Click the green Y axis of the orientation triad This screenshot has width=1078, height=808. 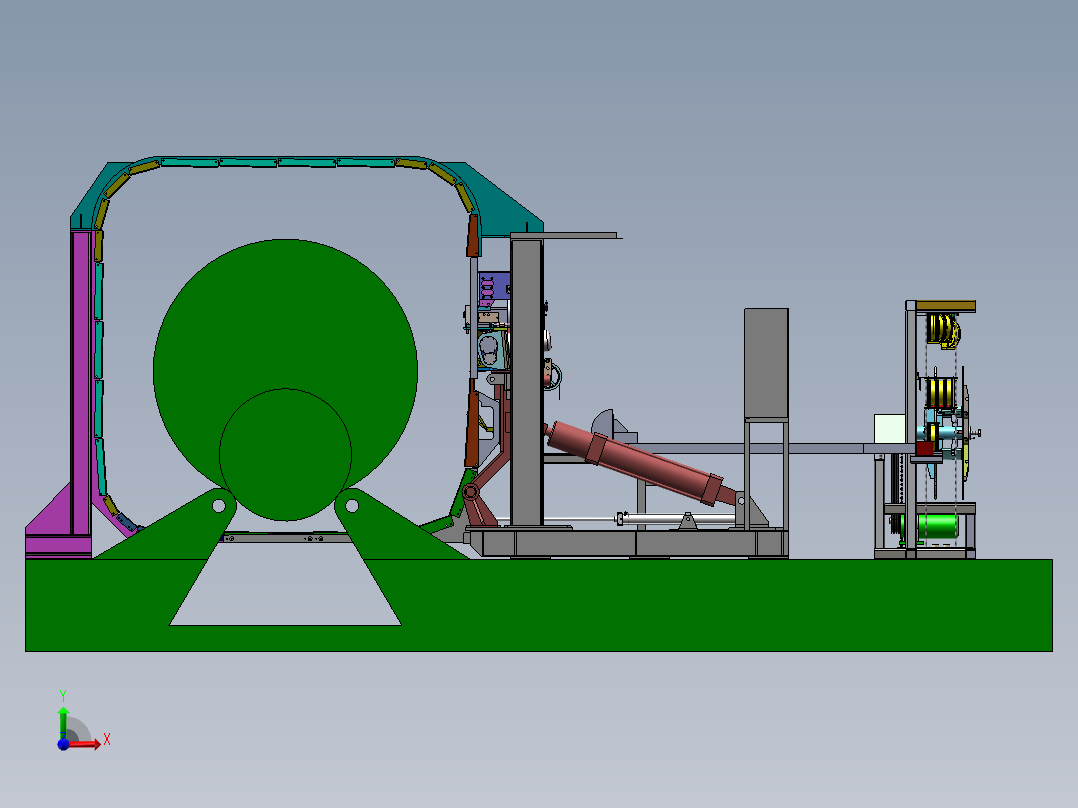pyautogui.click(x=63, y=721)
